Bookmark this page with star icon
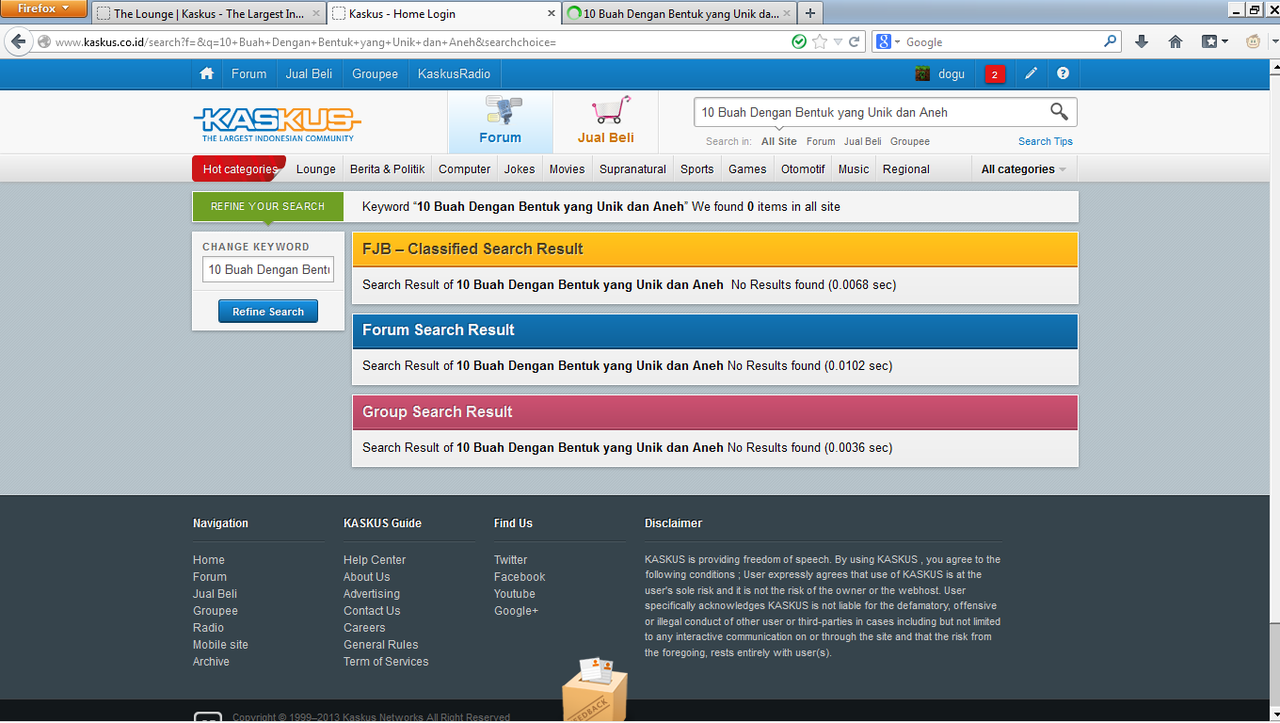This screenshot has height=723, width=1280. 820,42
